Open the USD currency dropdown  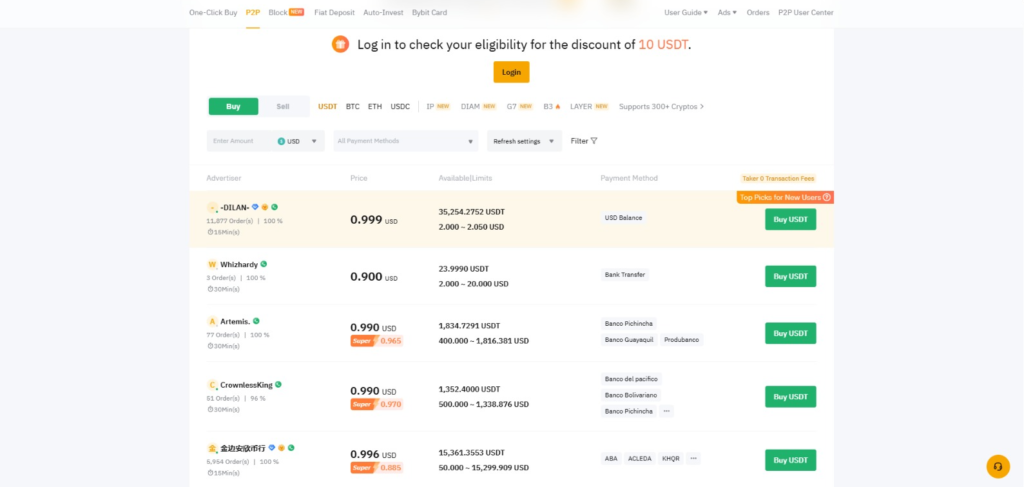(x=299, y=141)
